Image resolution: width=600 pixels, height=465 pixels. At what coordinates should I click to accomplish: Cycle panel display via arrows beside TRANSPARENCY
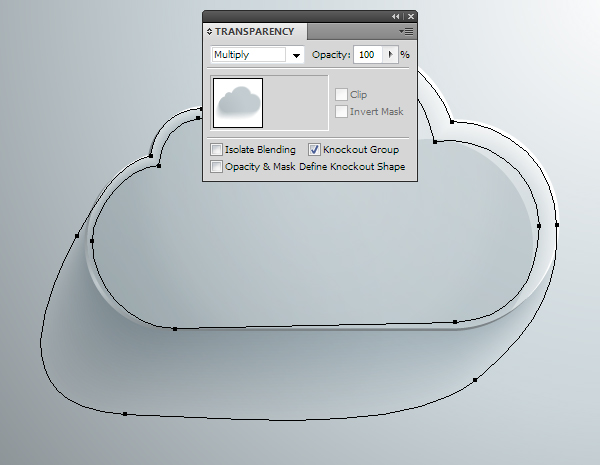point(209,31)
